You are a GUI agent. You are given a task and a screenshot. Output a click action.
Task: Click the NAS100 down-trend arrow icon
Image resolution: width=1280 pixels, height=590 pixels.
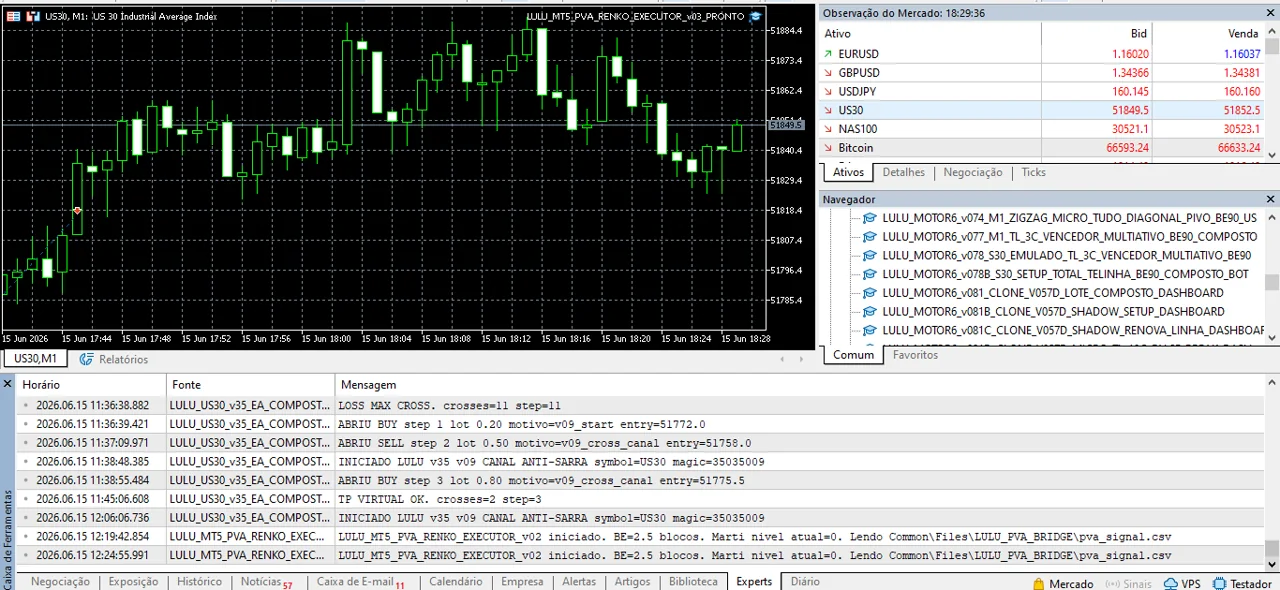[x=828, y=129]
